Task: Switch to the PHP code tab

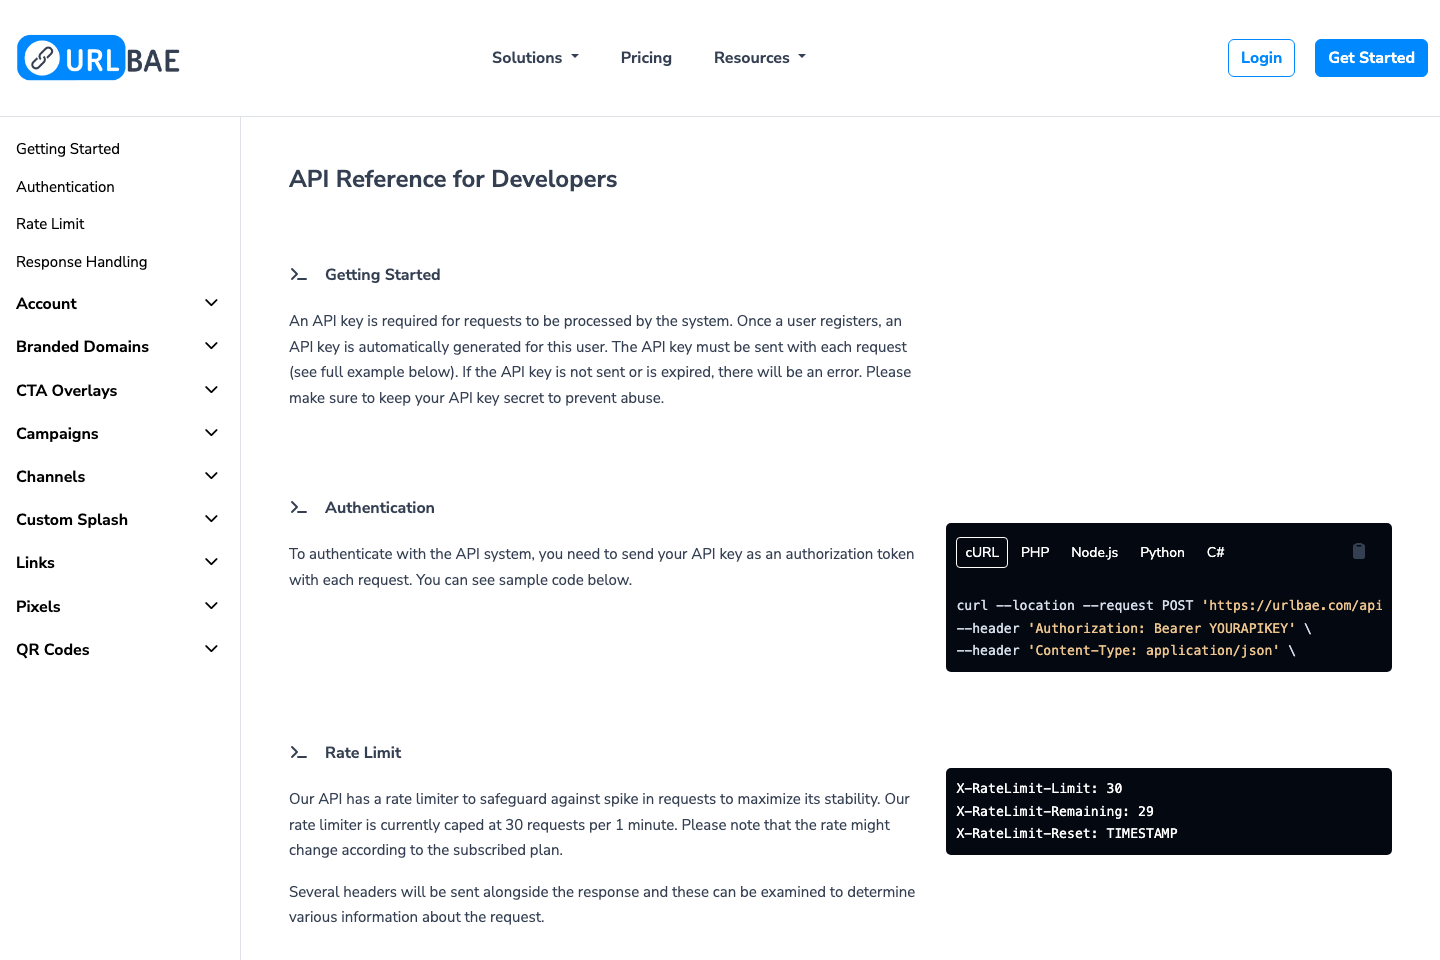Action: coord(1035,551)
